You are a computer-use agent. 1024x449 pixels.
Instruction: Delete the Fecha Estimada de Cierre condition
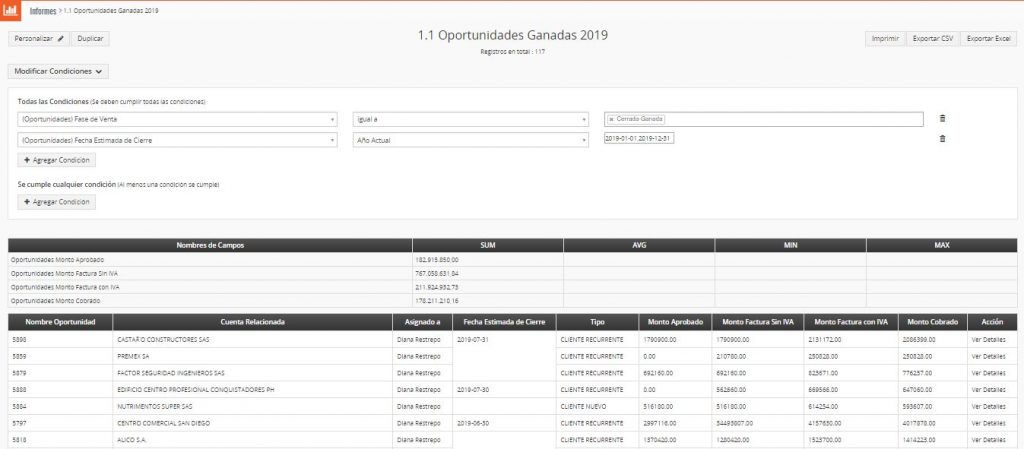[x=942, y=139]
